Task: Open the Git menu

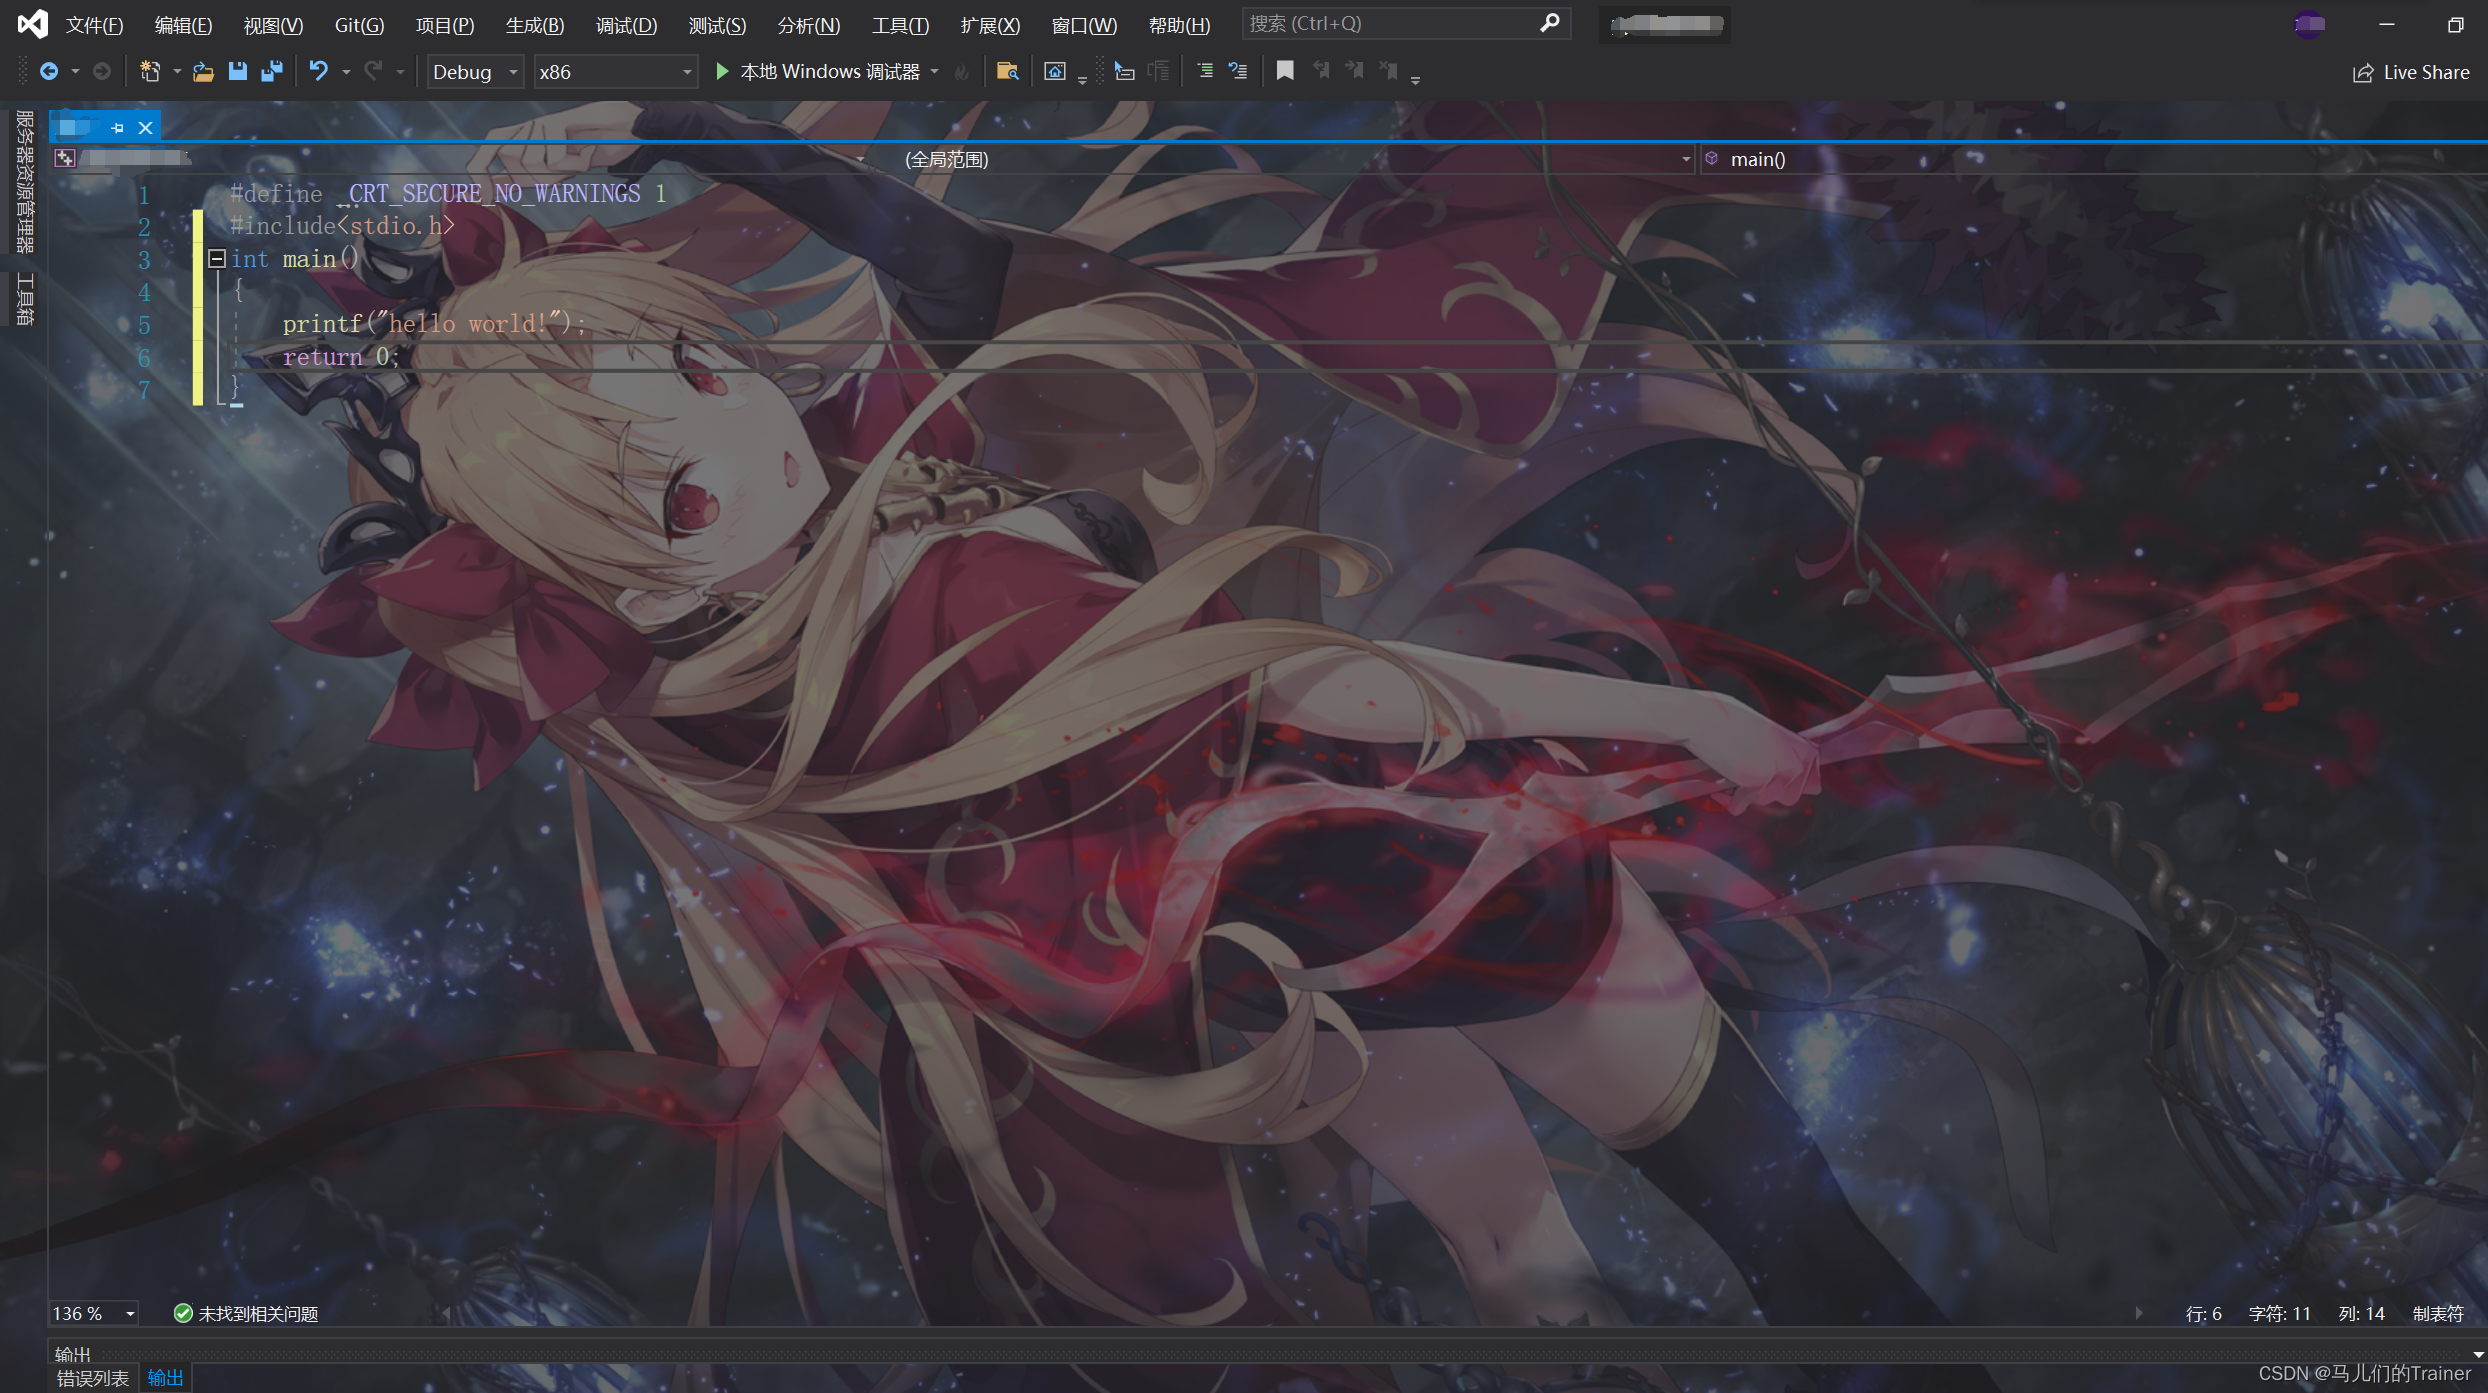Action: pyautogui.click(x=359, y=25)
